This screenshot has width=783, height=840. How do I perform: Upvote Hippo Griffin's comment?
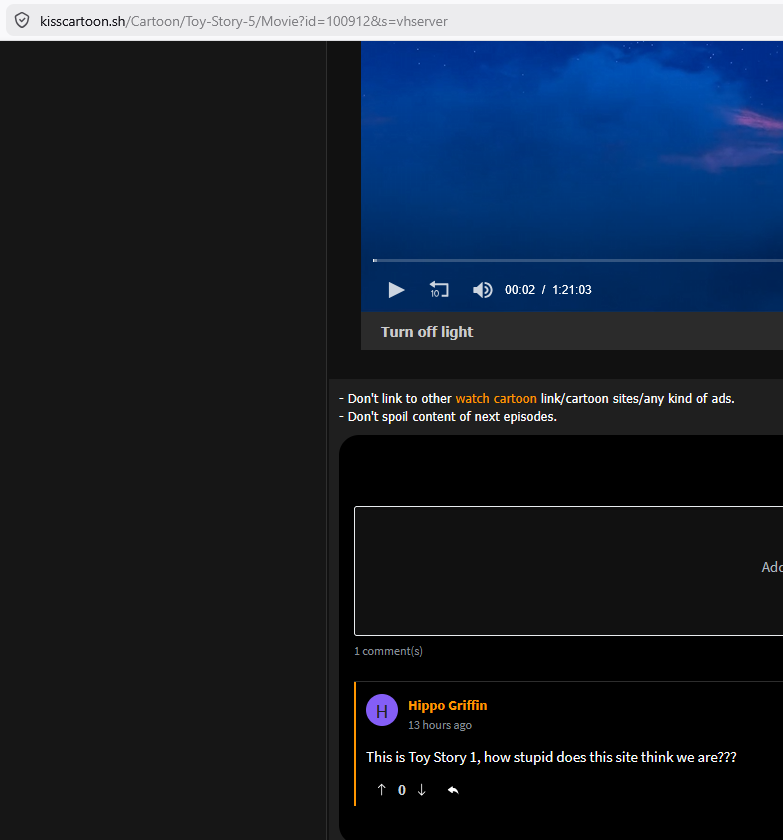pyautogui.click(x=381, y=790)
